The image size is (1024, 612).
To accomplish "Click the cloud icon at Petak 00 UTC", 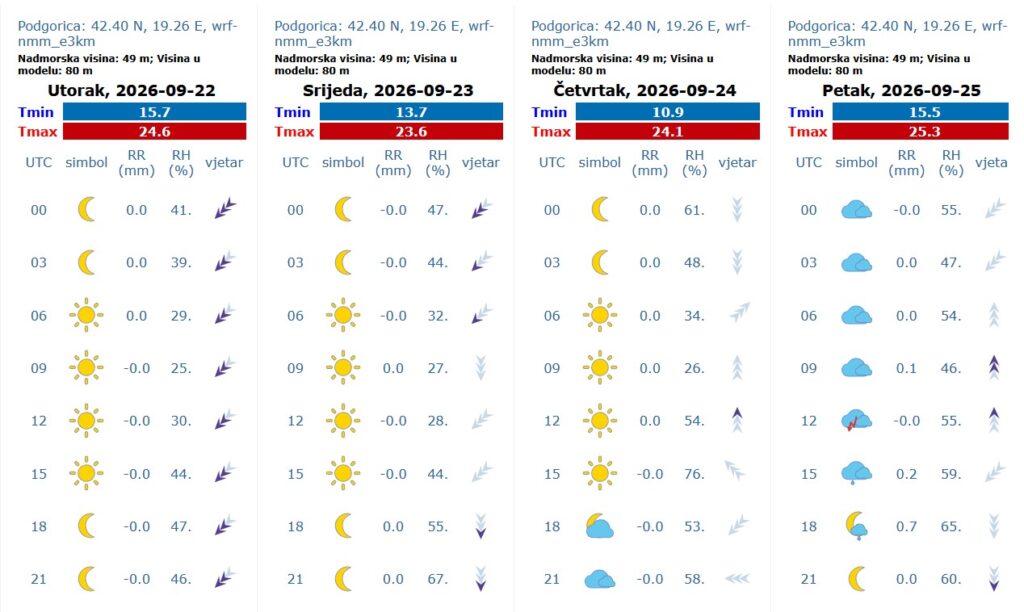I will click(x=856, y=210).
